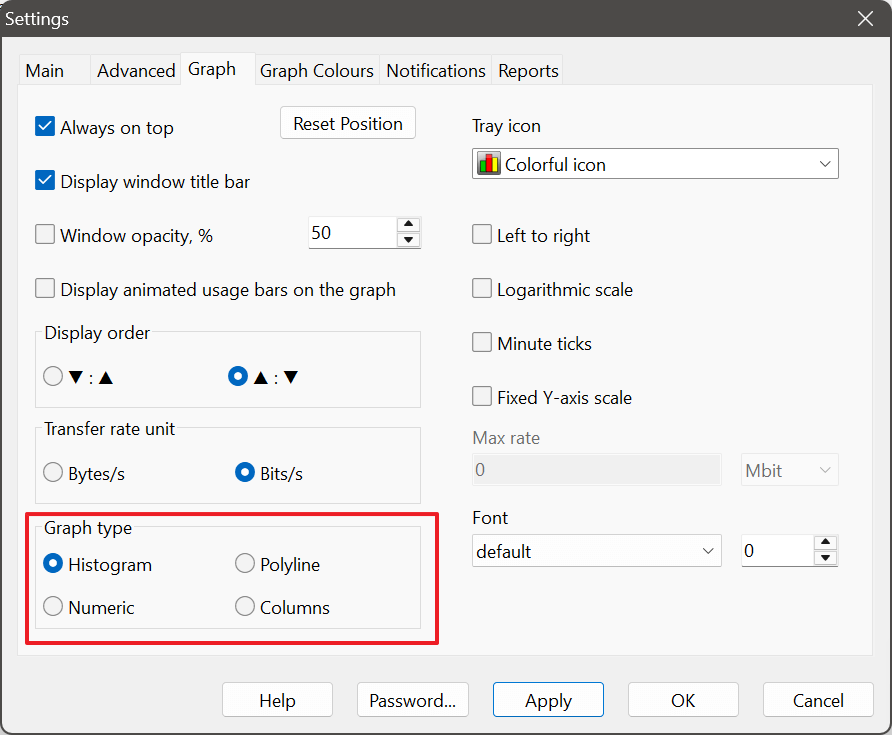Choose Bytes/s transfer rate unit
Screen dimensions: 892x735
point(53,473)
